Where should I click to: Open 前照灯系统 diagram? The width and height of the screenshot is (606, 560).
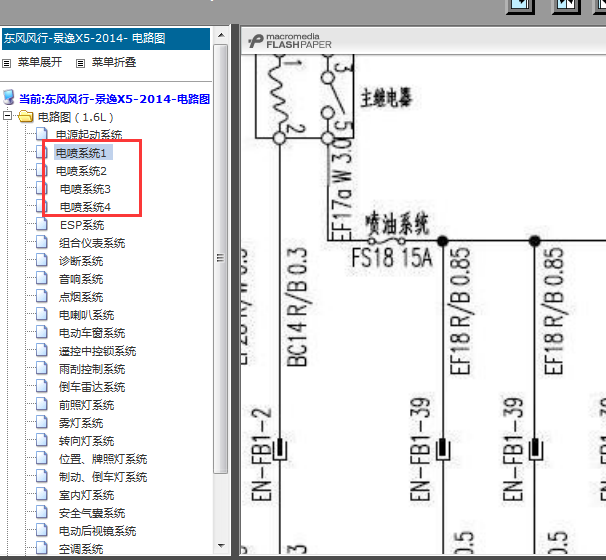pyautogui.click(x=87, y=405)
